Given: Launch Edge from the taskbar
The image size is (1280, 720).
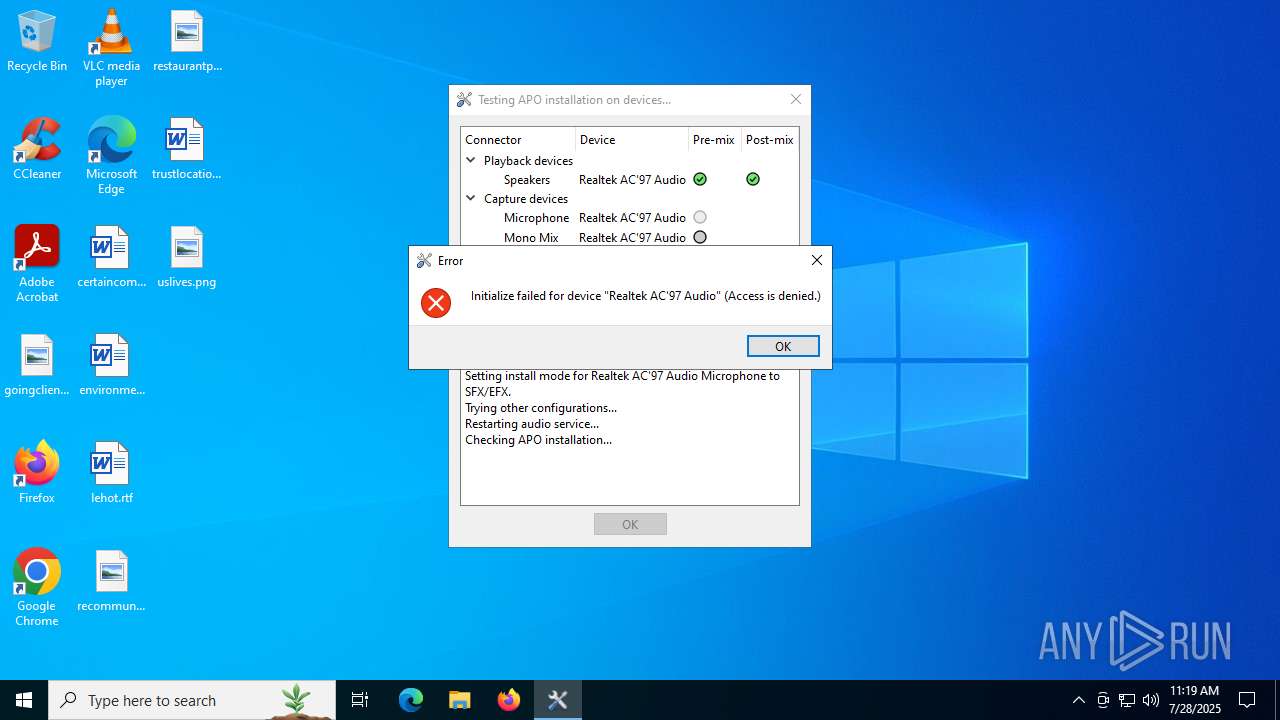Looking at the screenshot, I should tap(411, 700).
